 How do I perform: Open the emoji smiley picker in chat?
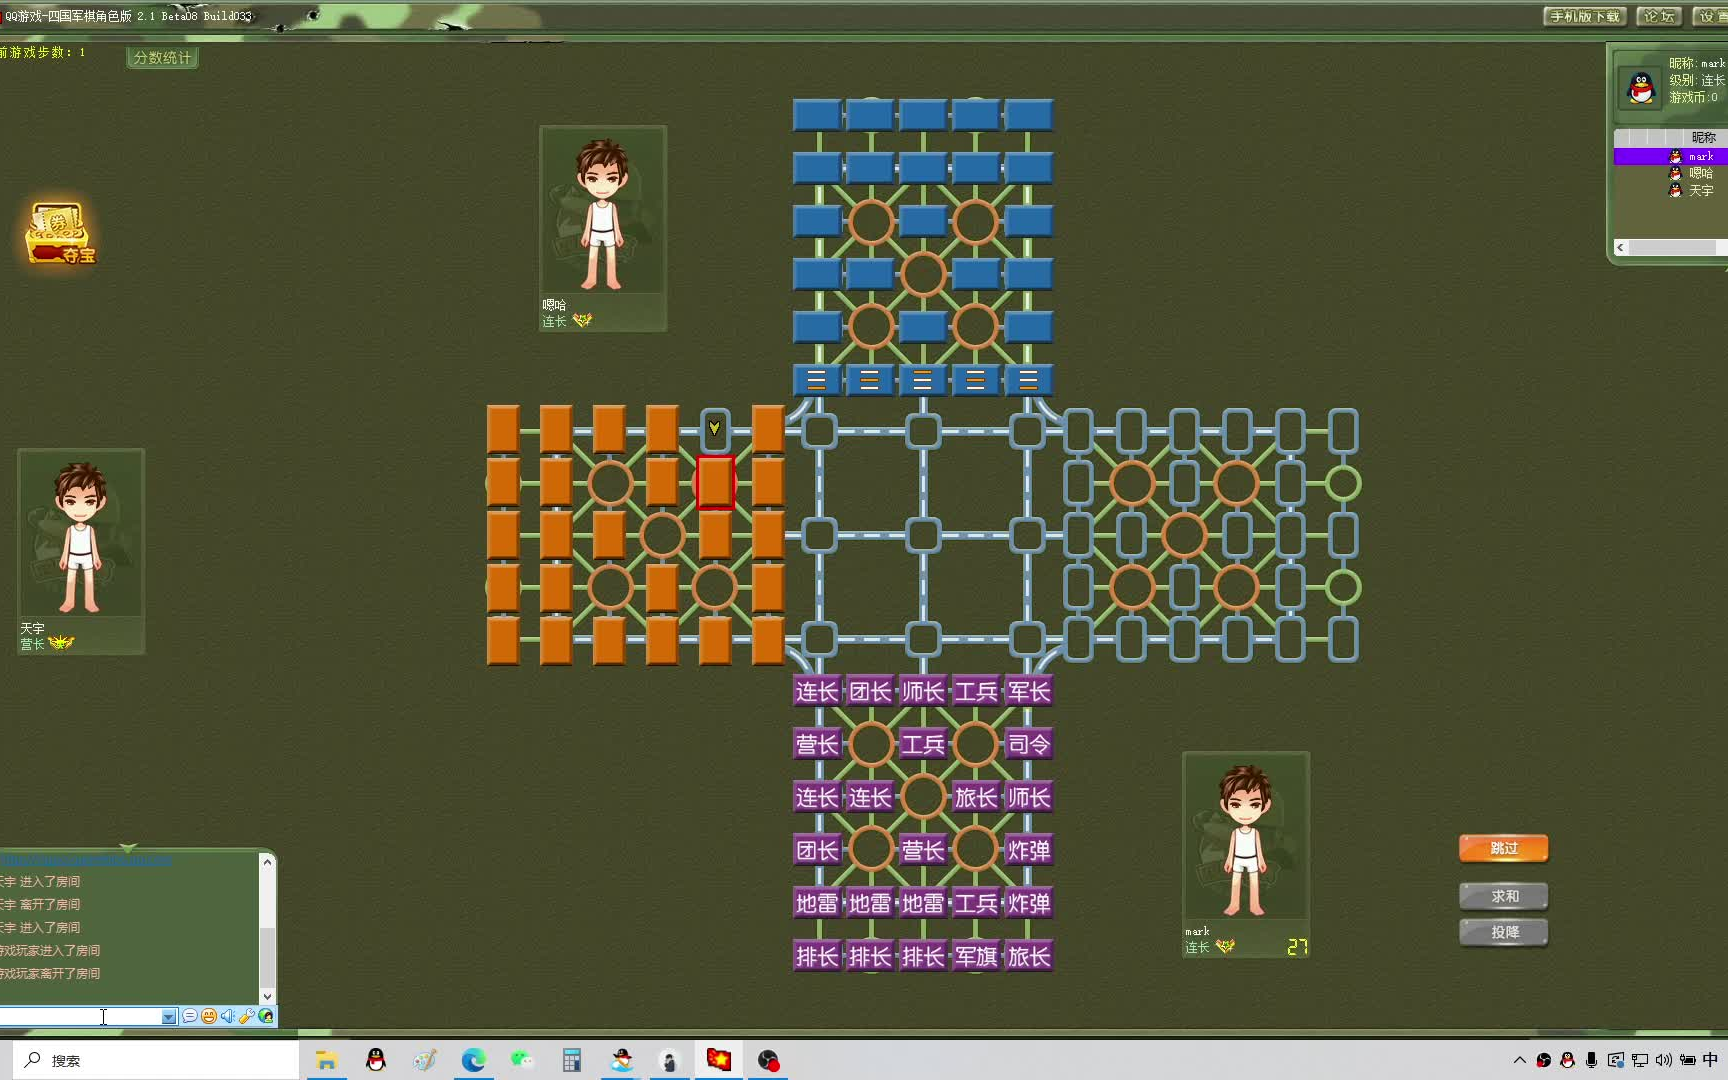[208, 1016]
